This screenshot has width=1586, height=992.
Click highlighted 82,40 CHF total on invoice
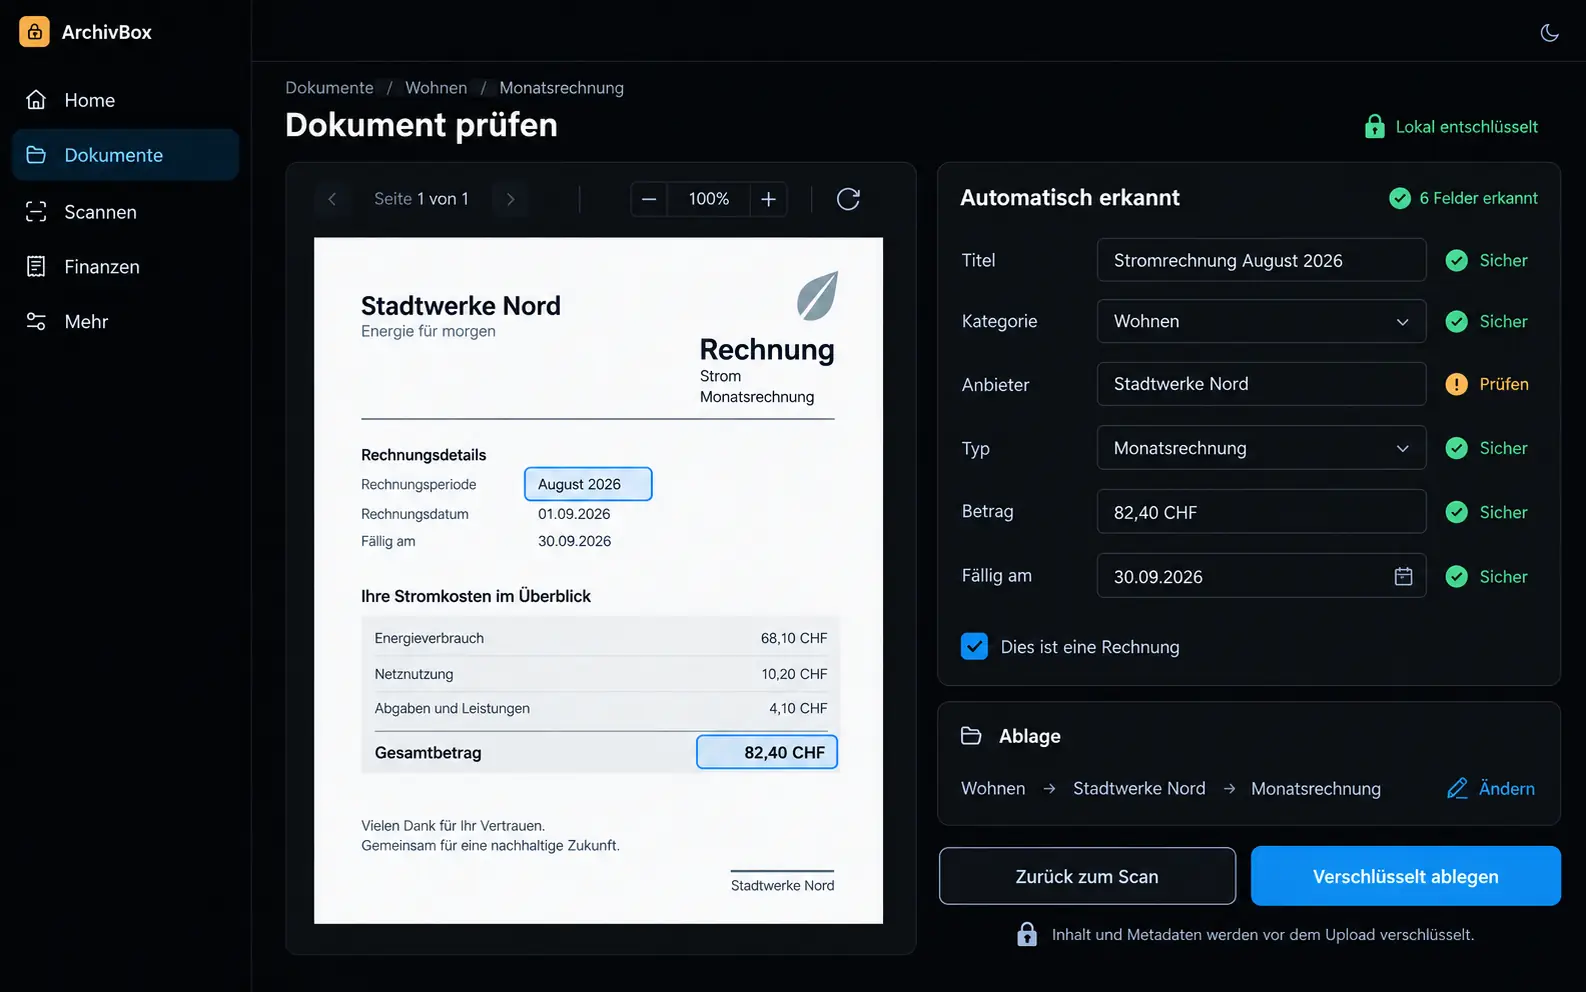coord(767,752)
